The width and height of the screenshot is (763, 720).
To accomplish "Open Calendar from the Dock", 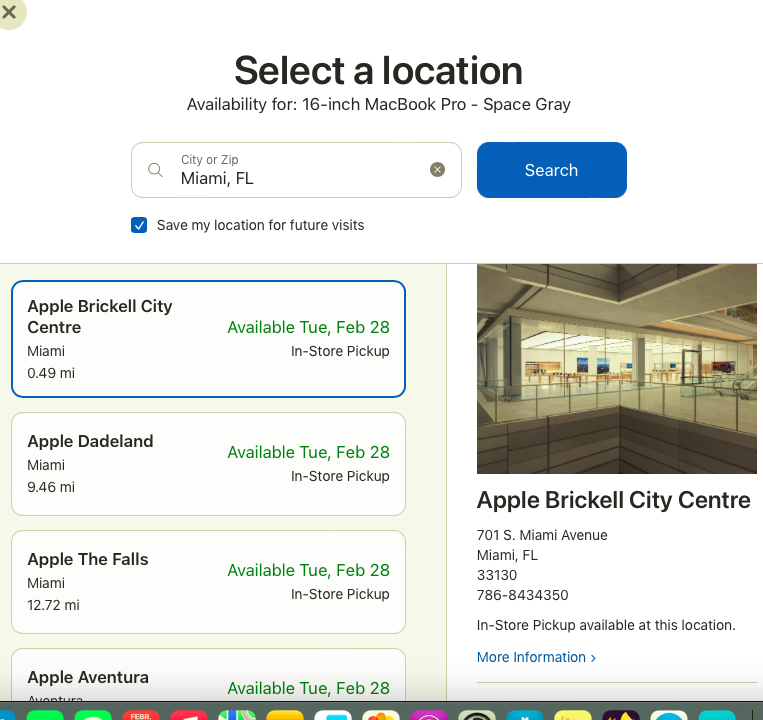I will pyautogui.click(x=141, y=714).
